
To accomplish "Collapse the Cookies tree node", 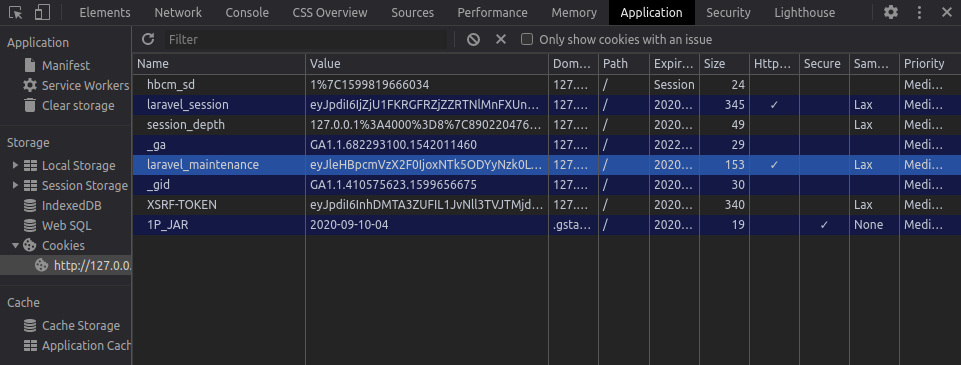I will [15, 246].
